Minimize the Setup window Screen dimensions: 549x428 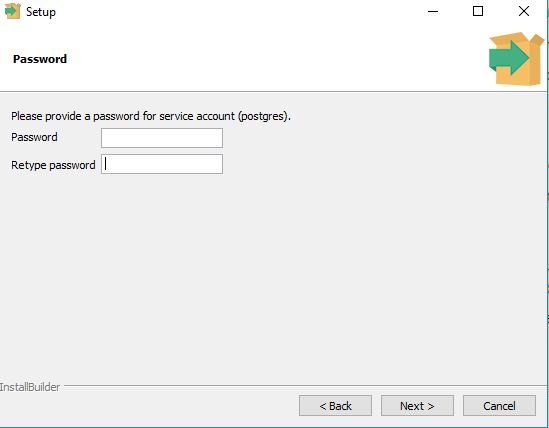click(x=433, y=12)
